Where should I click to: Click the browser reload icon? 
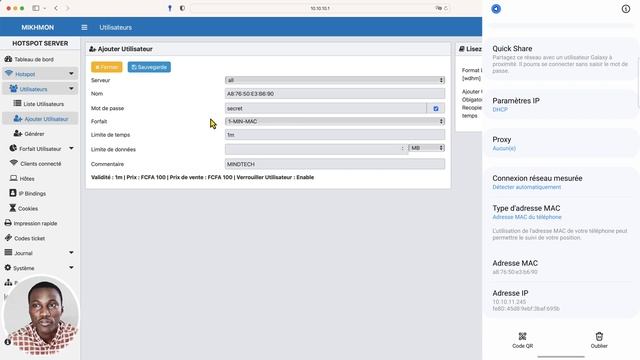point(446,8)
